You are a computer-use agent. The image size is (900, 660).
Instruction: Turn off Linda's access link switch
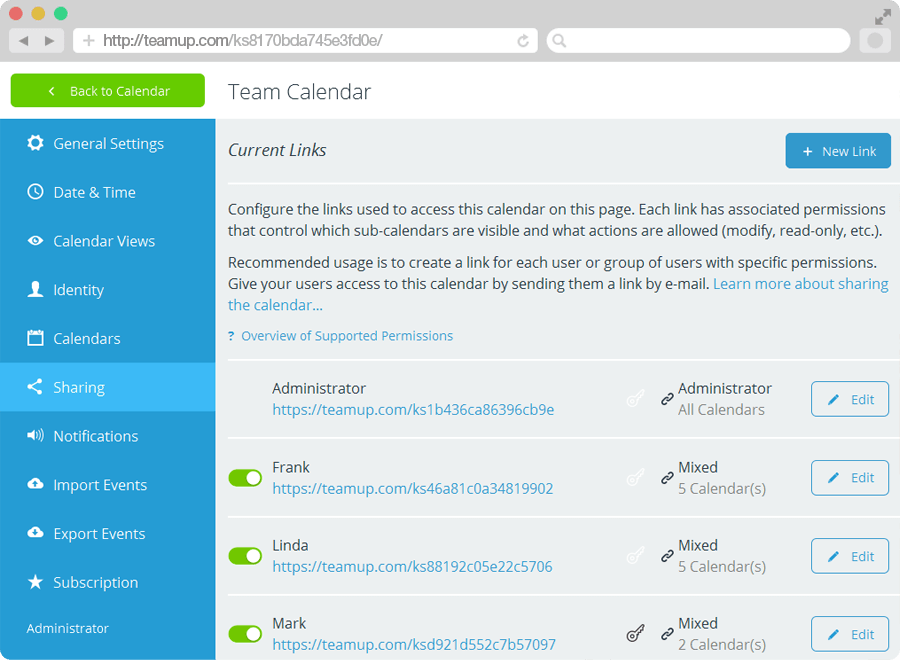pyautogui.click(x=245, y=556)
